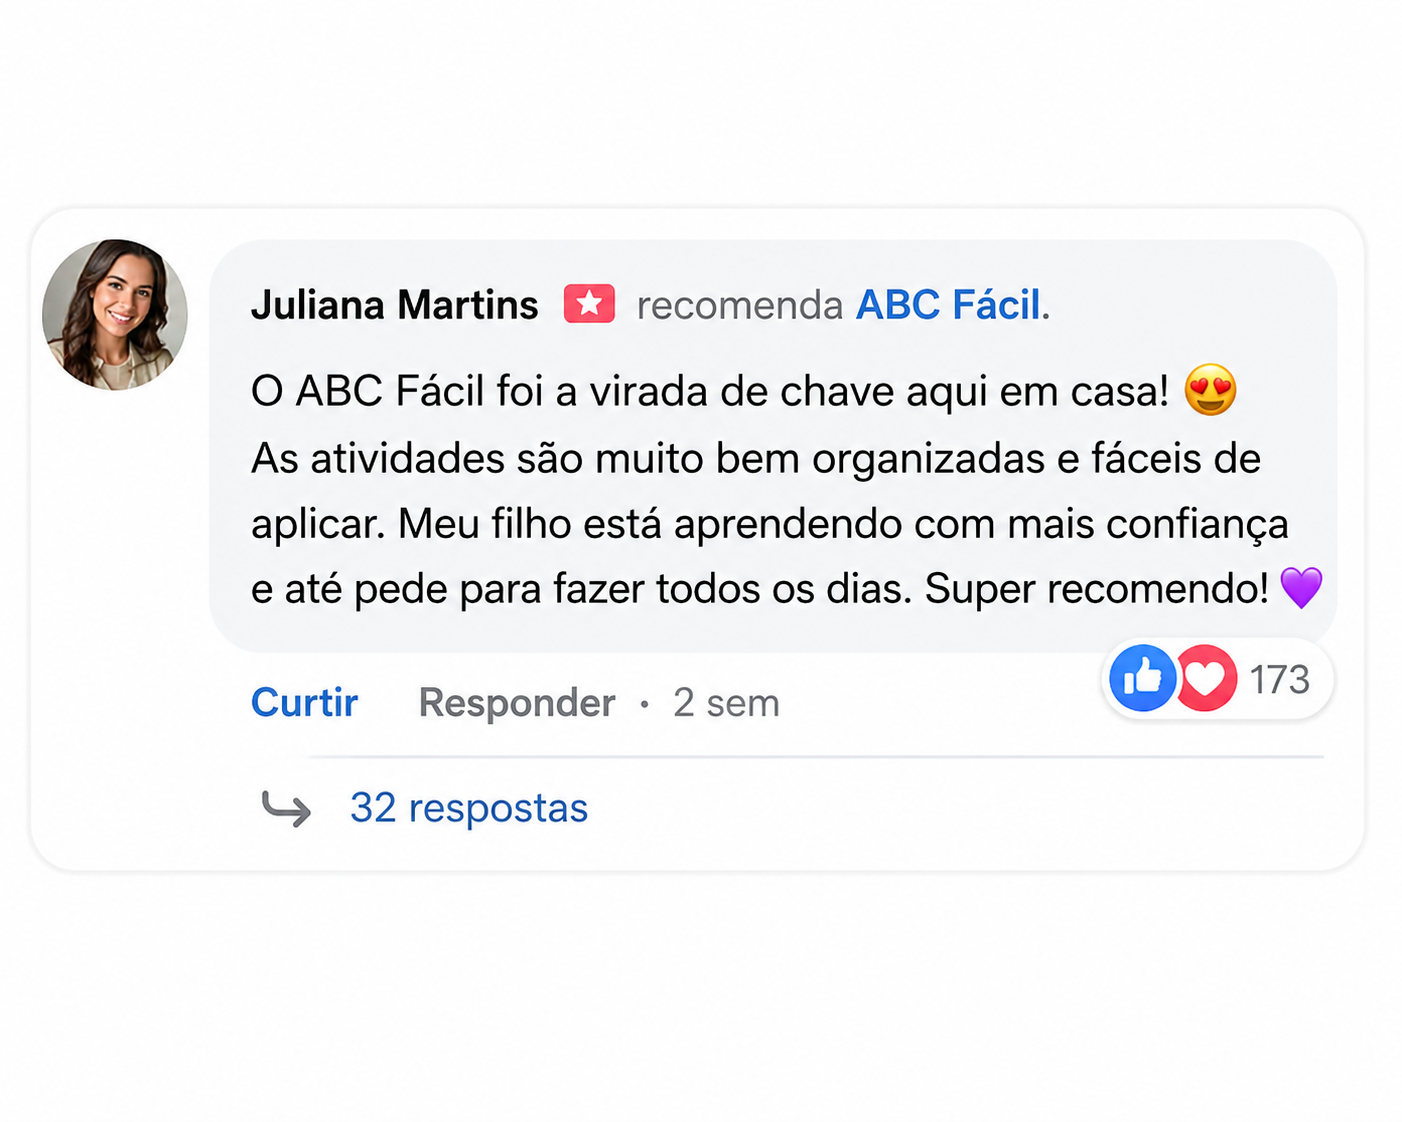
Task: View the 173 reactions count
Action: click(x=1279, y=680)
